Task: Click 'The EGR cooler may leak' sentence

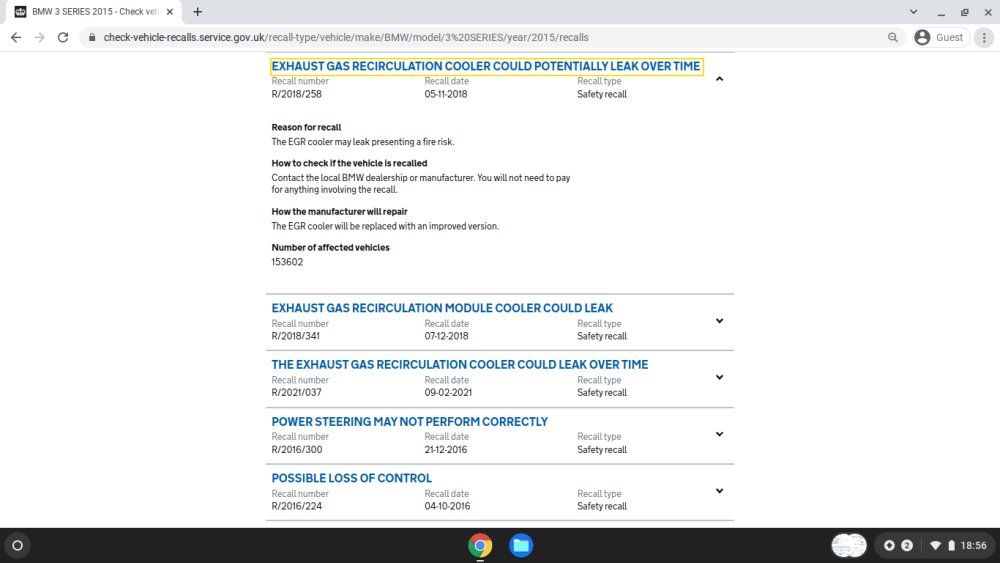Action: coord(363,142)
